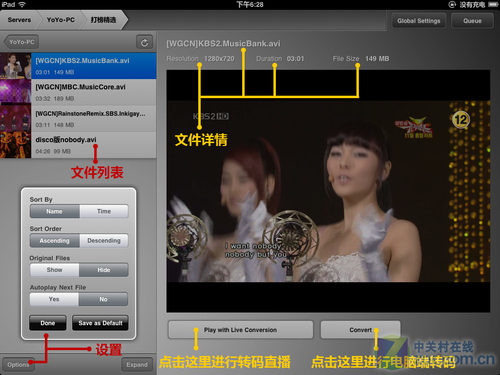Set sort order to Ascending
The image size is (500, 375).
[54, 241]
